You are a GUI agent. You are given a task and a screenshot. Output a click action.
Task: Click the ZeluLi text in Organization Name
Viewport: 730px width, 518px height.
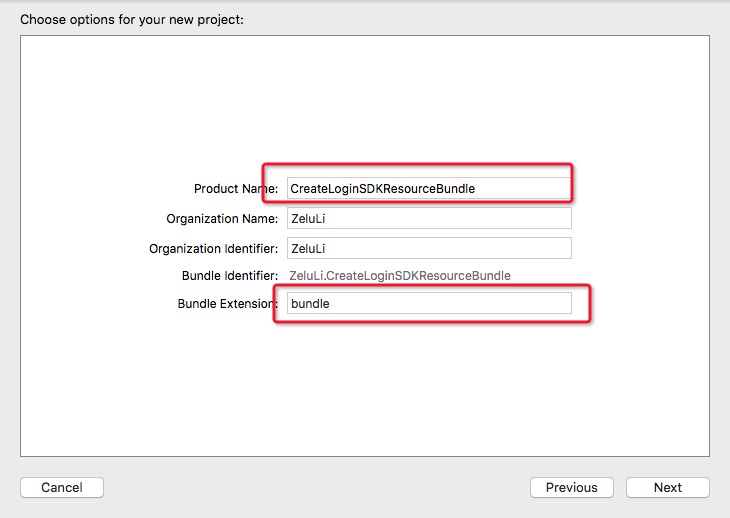coord(308,218)
